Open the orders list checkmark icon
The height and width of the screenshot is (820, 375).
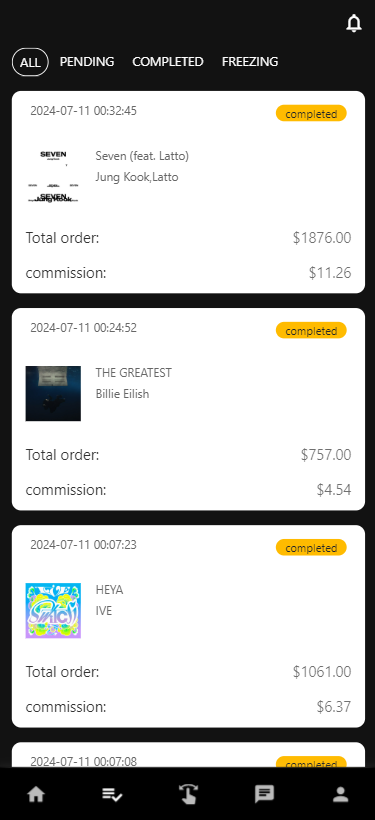(112, 795)
